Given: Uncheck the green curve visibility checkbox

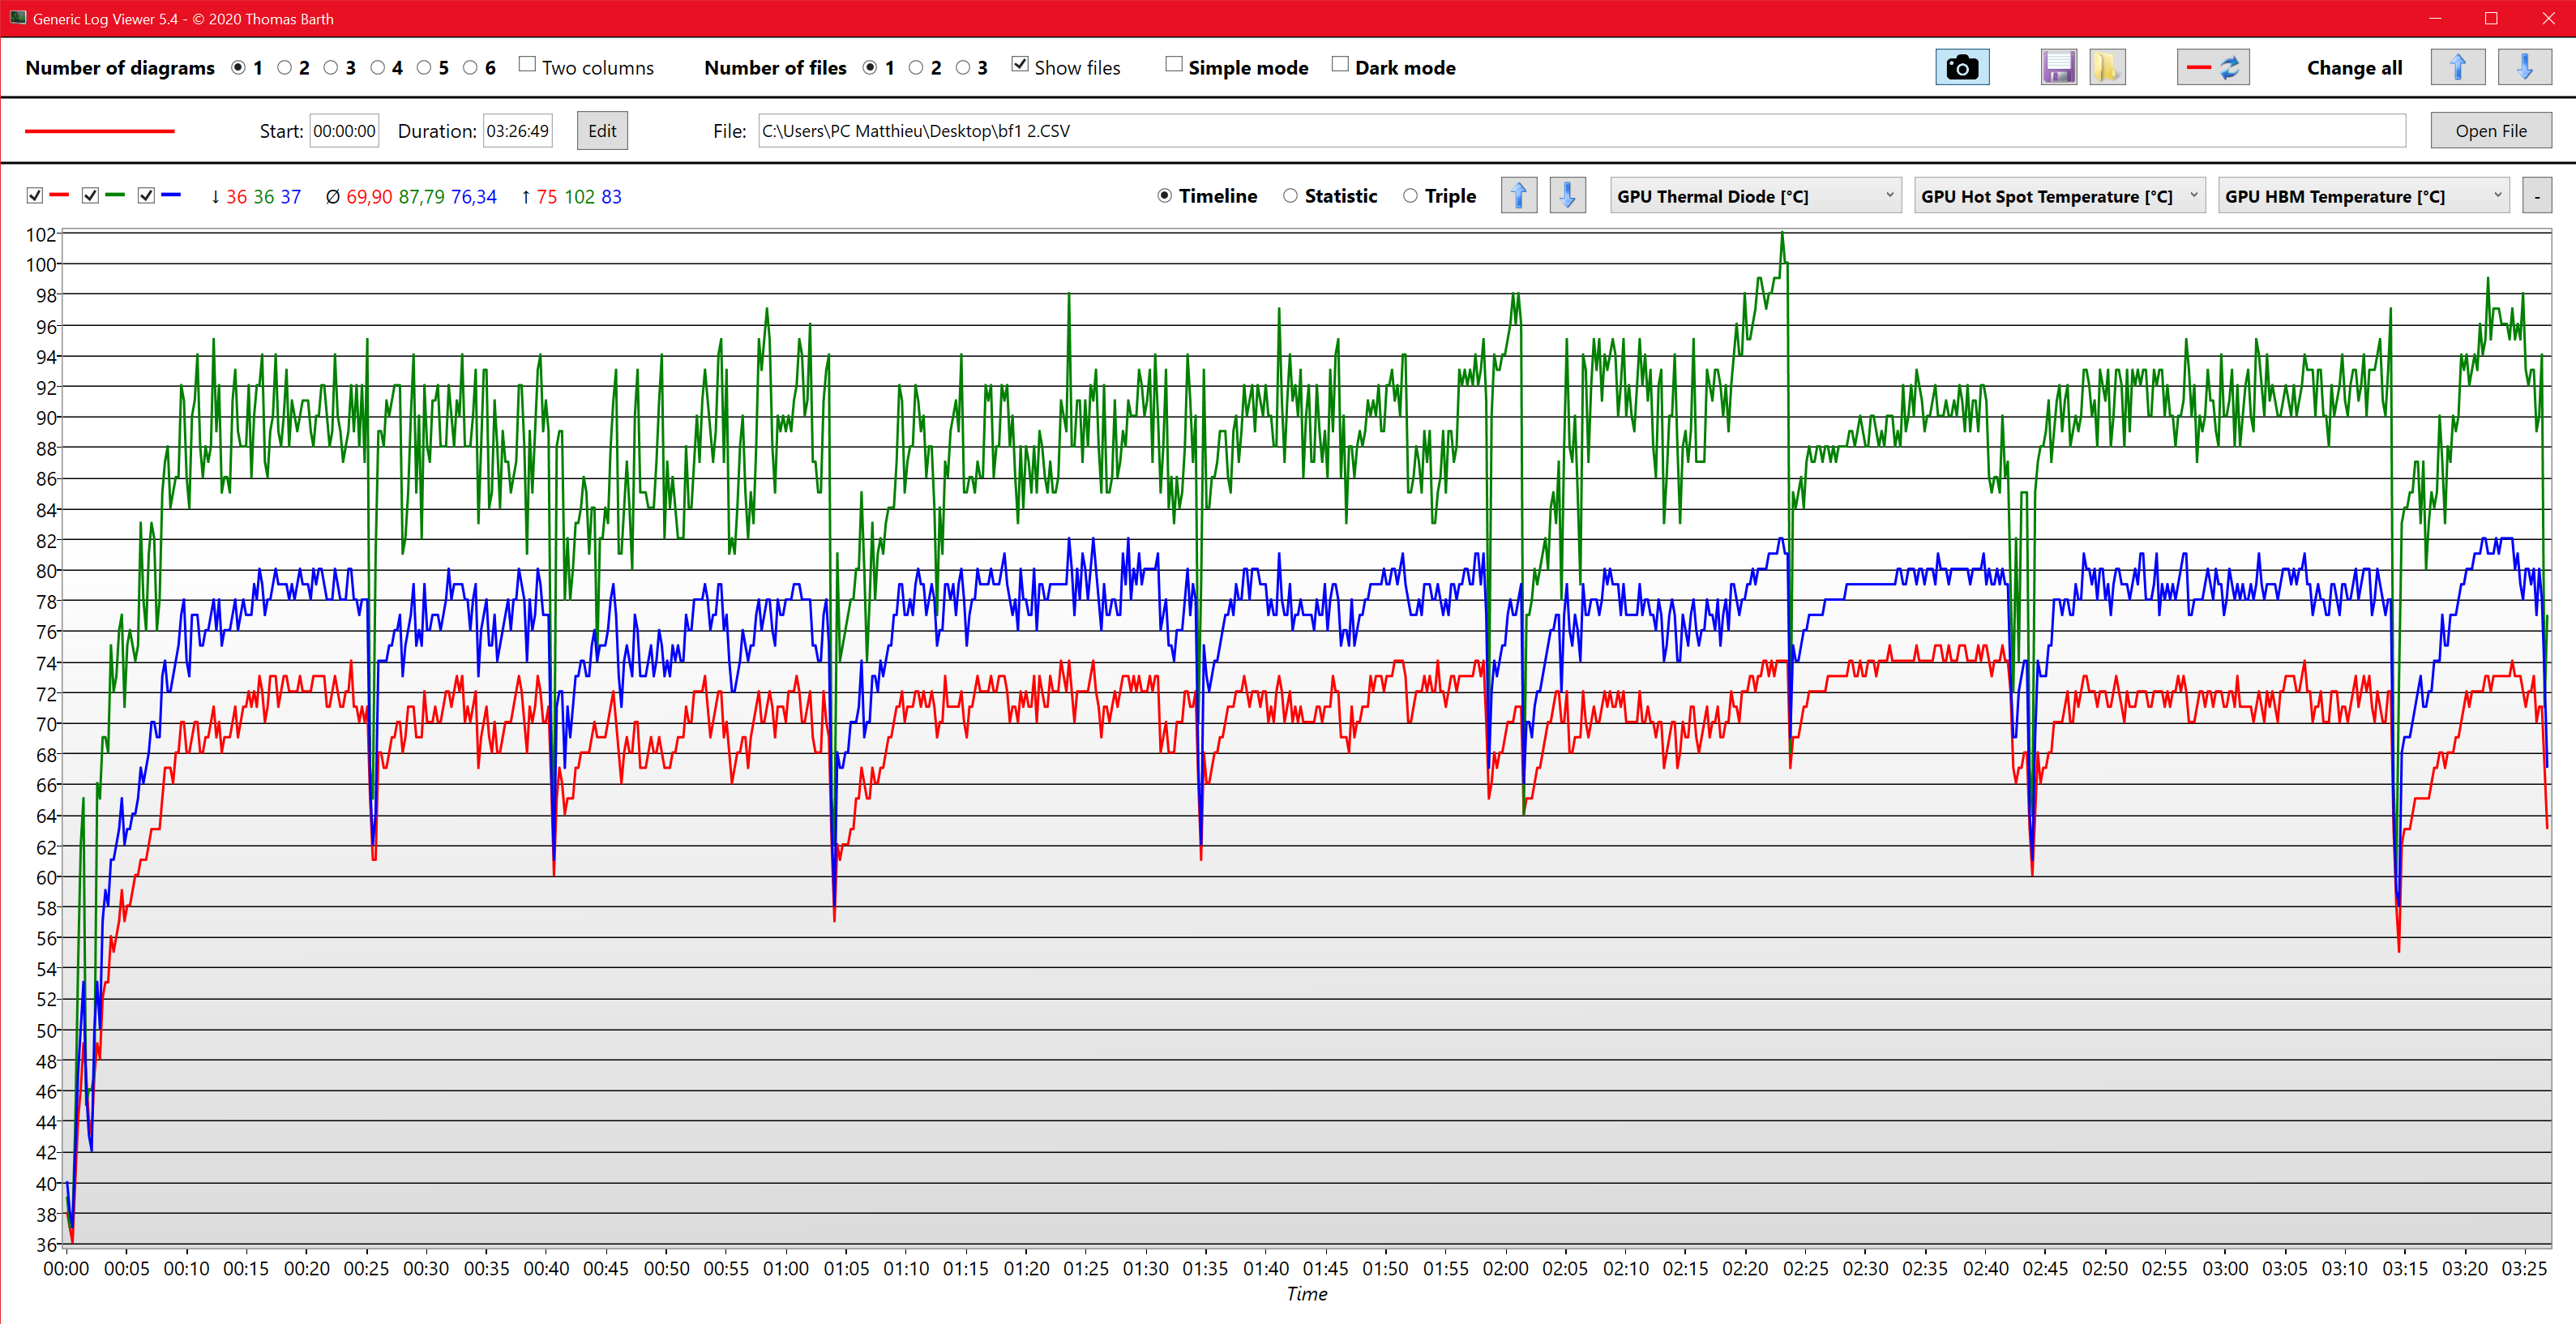Looking at the screenshot, I should pos(90,196).
